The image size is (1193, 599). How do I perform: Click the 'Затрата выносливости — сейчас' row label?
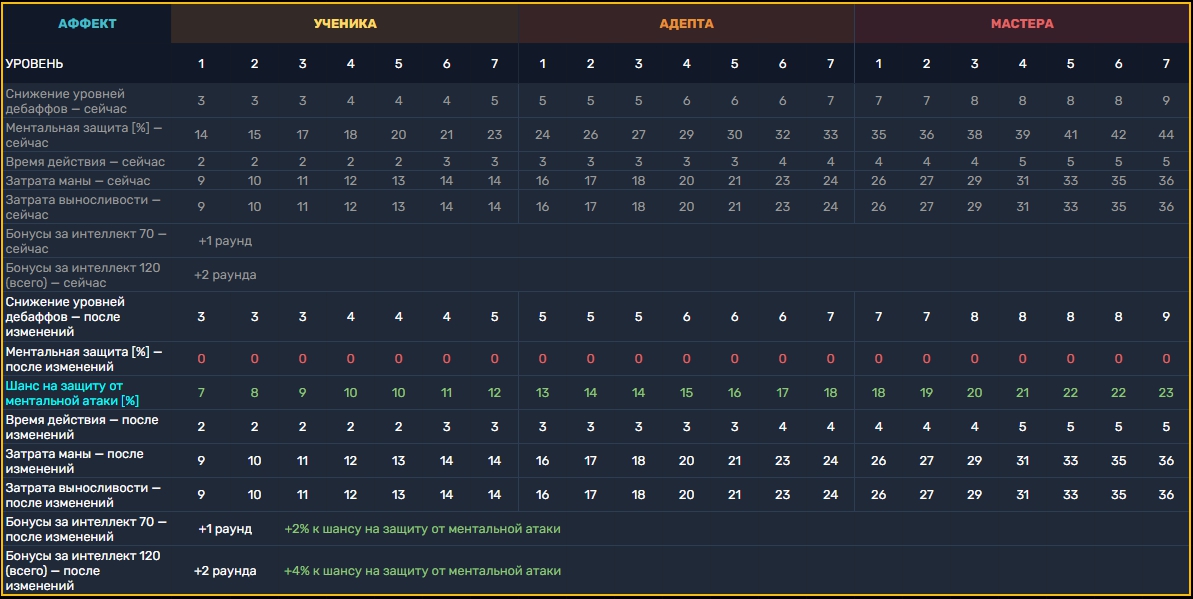pos(83,207)
